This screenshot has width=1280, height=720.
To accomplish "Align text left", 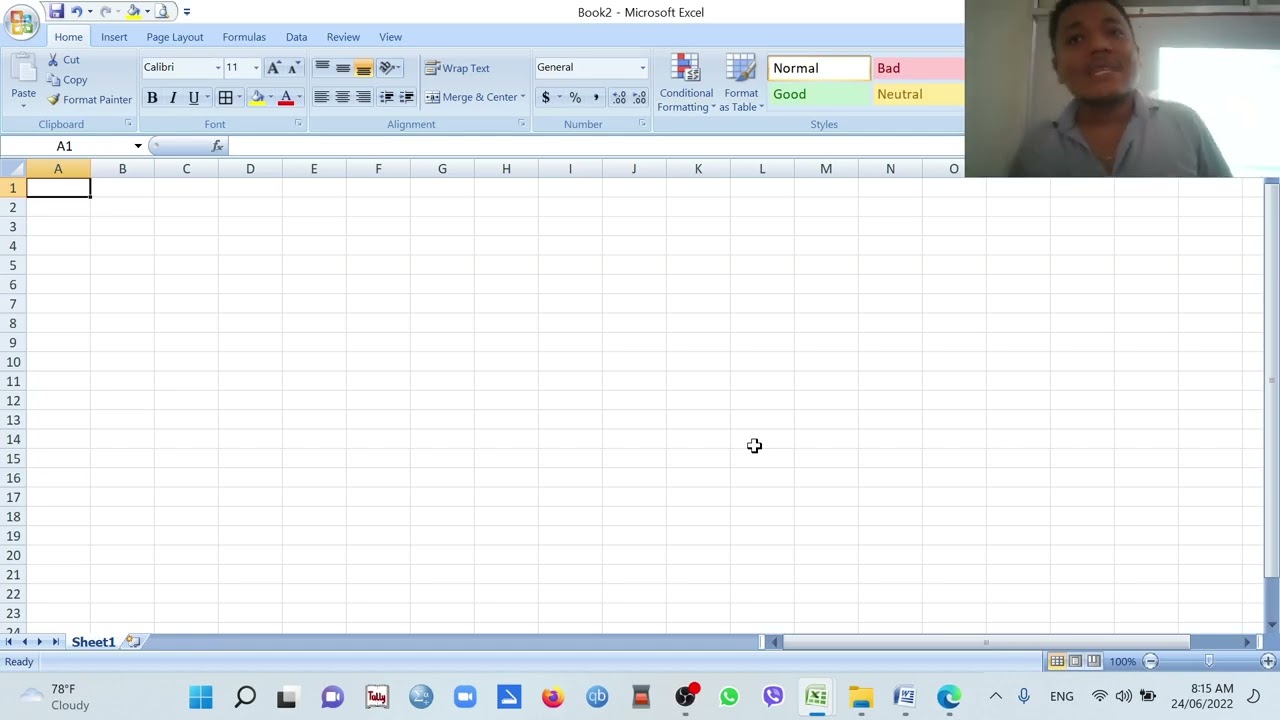I will [x=322, y=97].
